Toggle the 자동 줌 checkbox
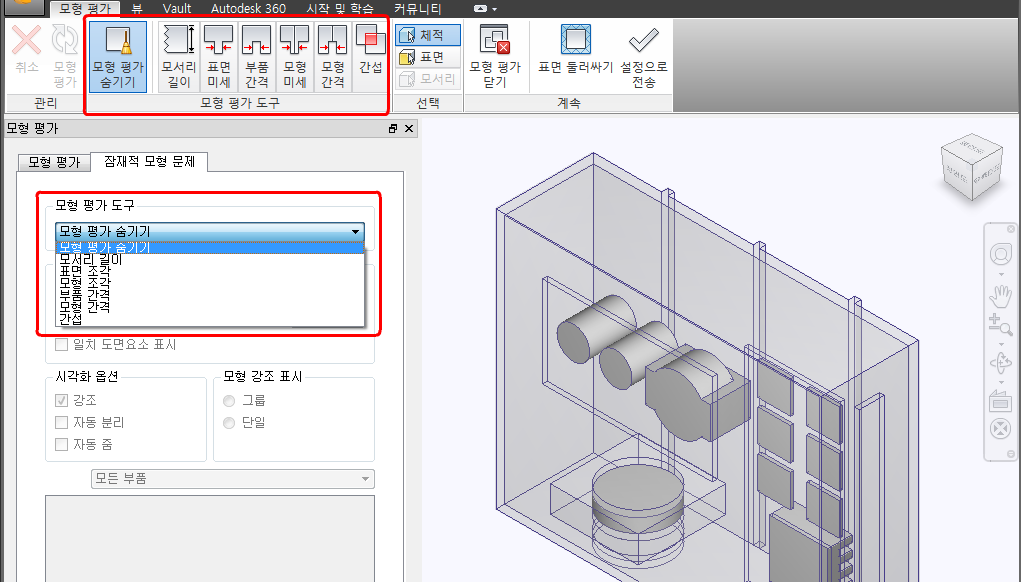The height and width of the screenshot is (582, 1021). pyautogui.click(x=62, y=445)
